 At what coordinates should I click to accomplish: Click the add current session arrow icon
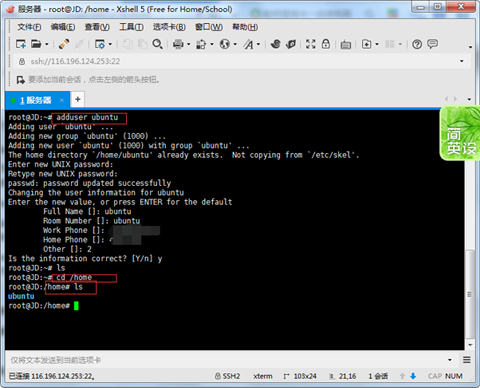(x=21, y=80)
